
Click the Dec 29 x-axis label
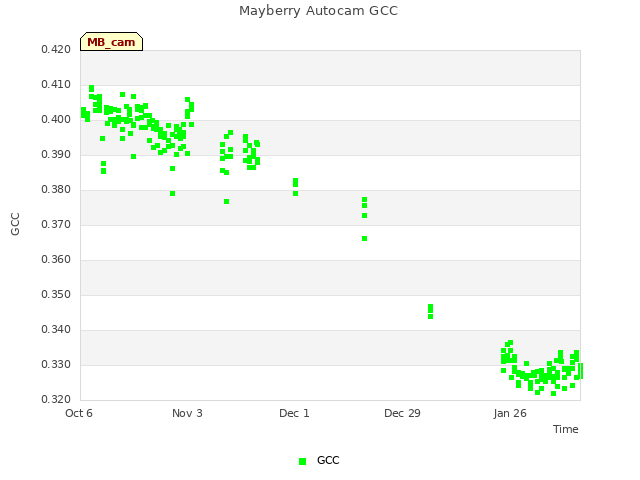click(x=402, y=413)
